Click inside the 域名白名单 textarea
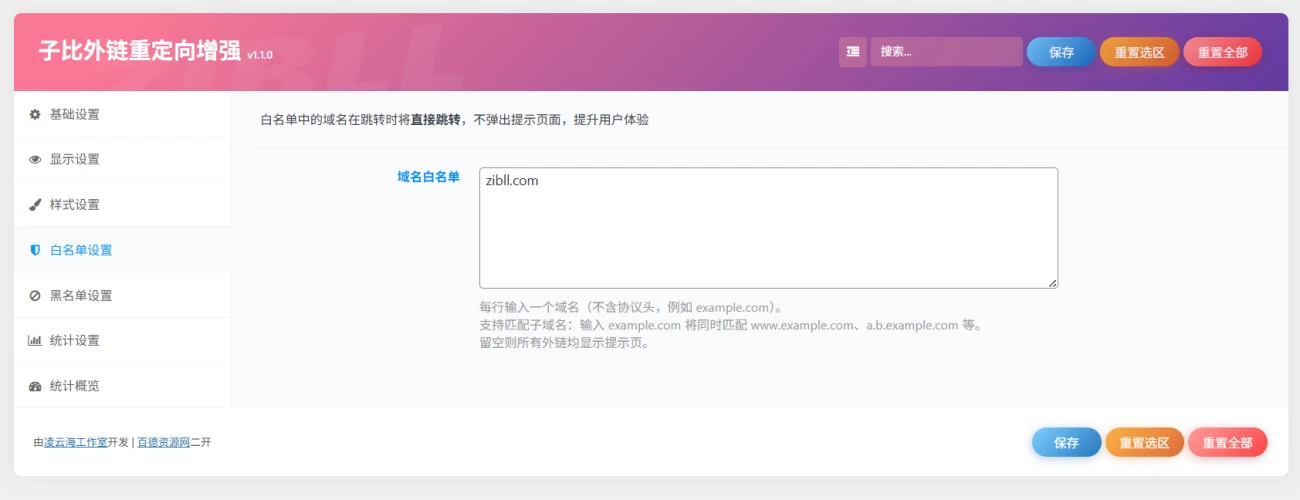1300x500 pixels. click(768, 228)
